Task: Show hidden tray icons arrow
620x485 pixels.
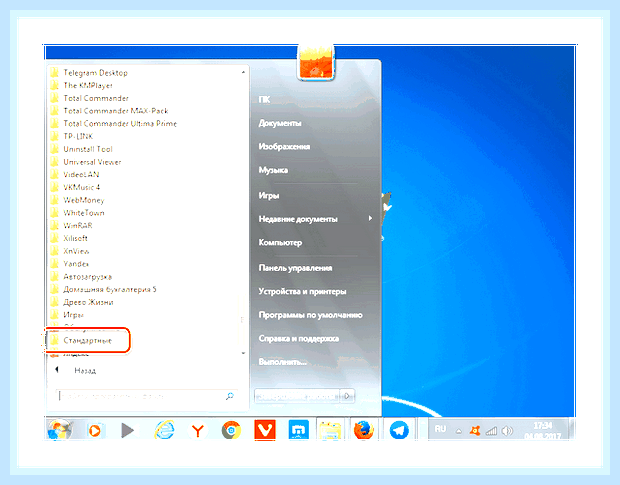Action: point(459,431)
